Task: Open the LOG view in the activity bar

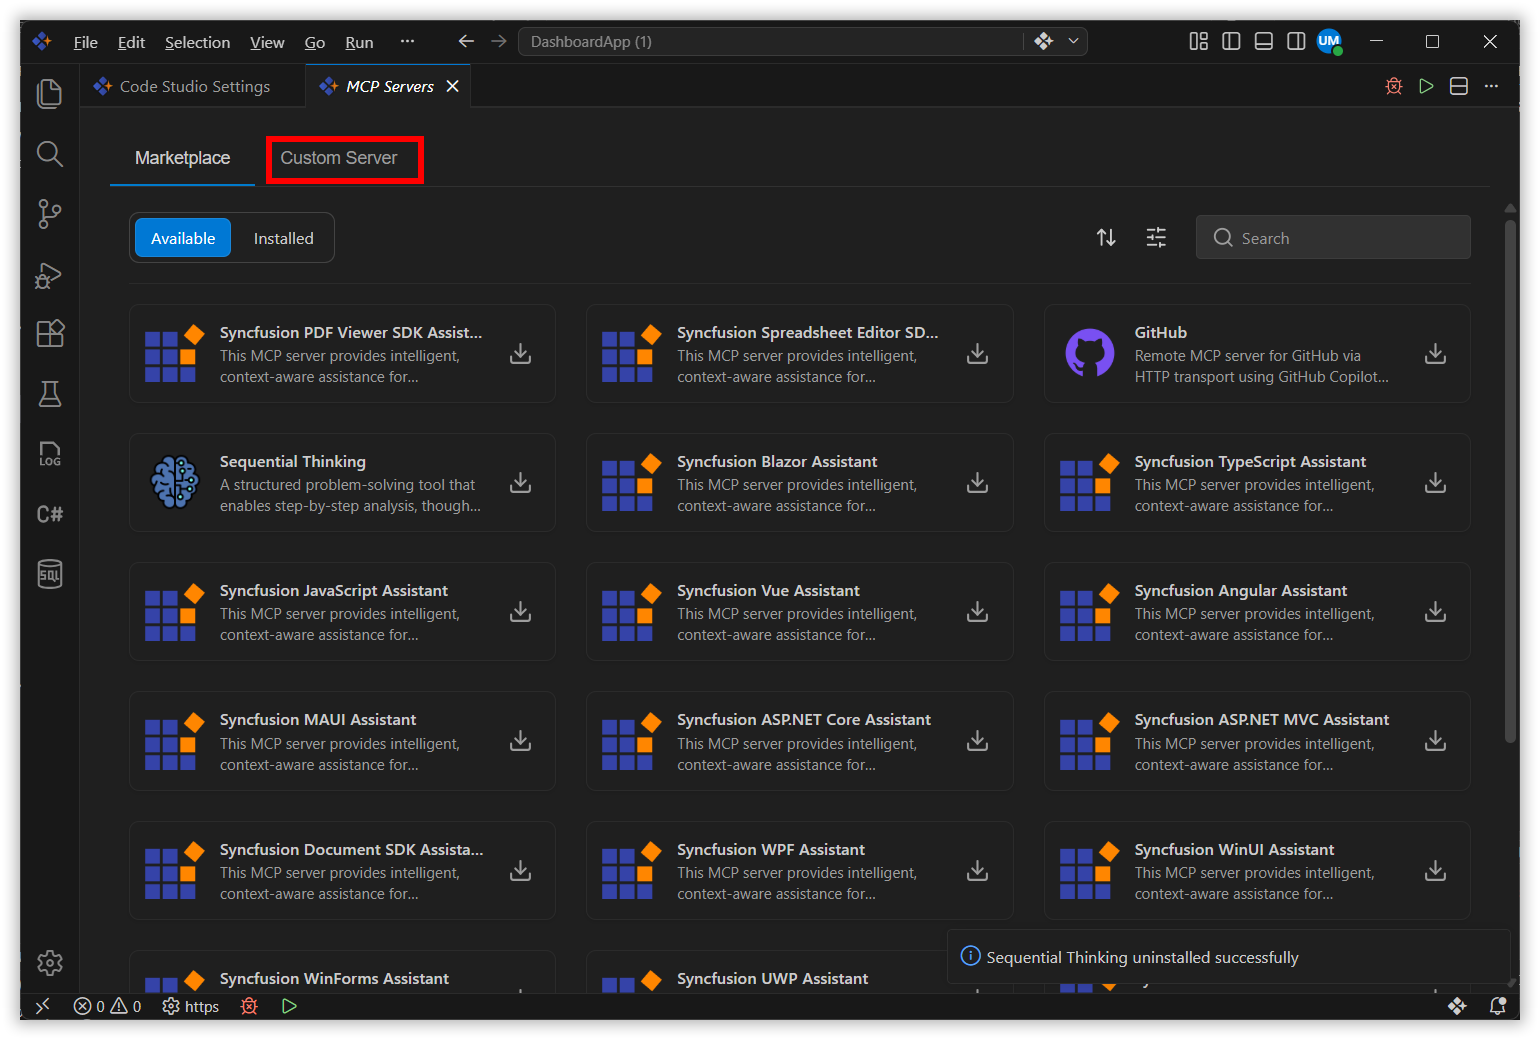Action: 49,454
